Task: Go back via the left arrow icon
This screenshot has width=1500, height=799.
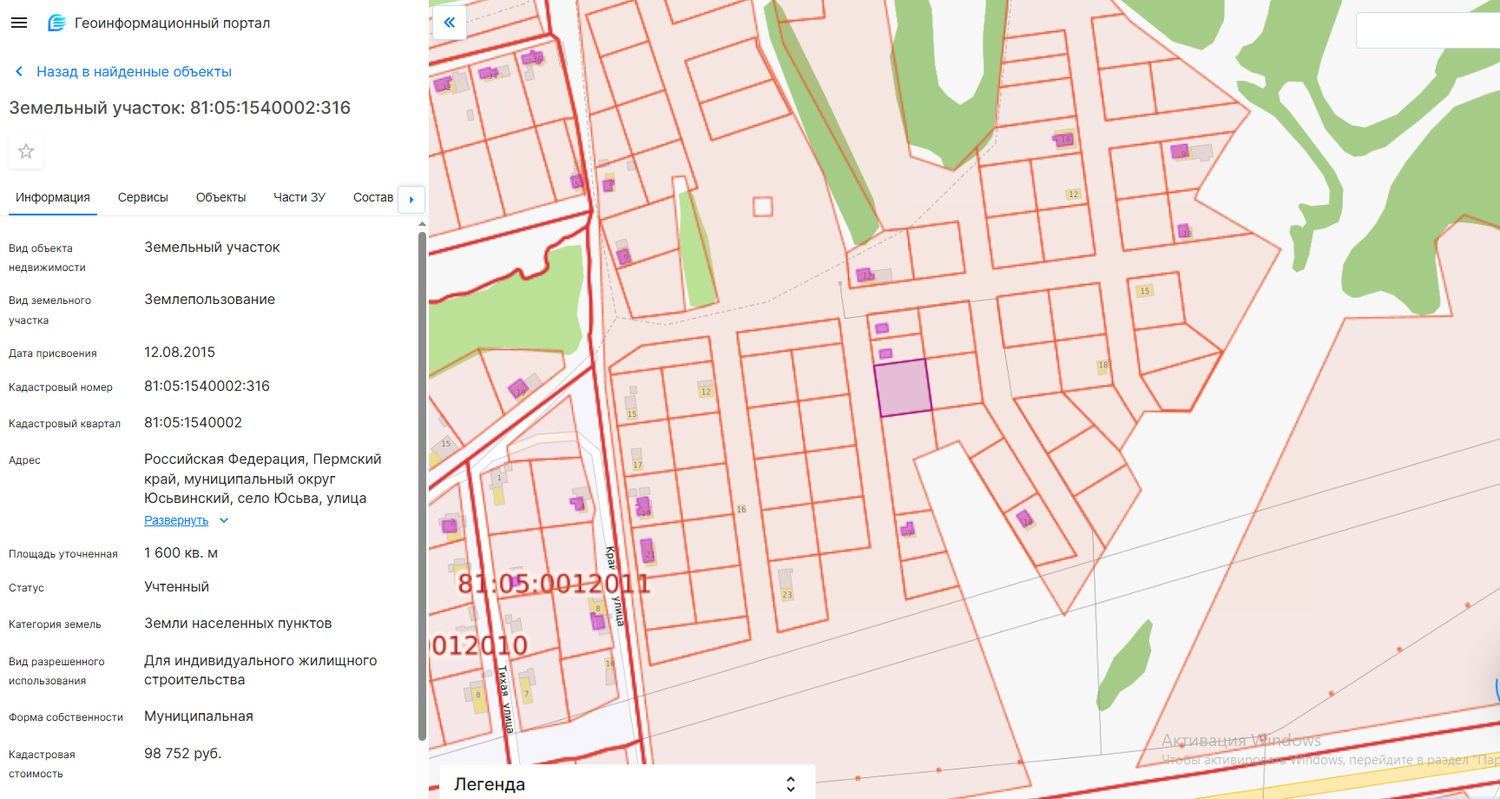Action: tap(18, 72)
